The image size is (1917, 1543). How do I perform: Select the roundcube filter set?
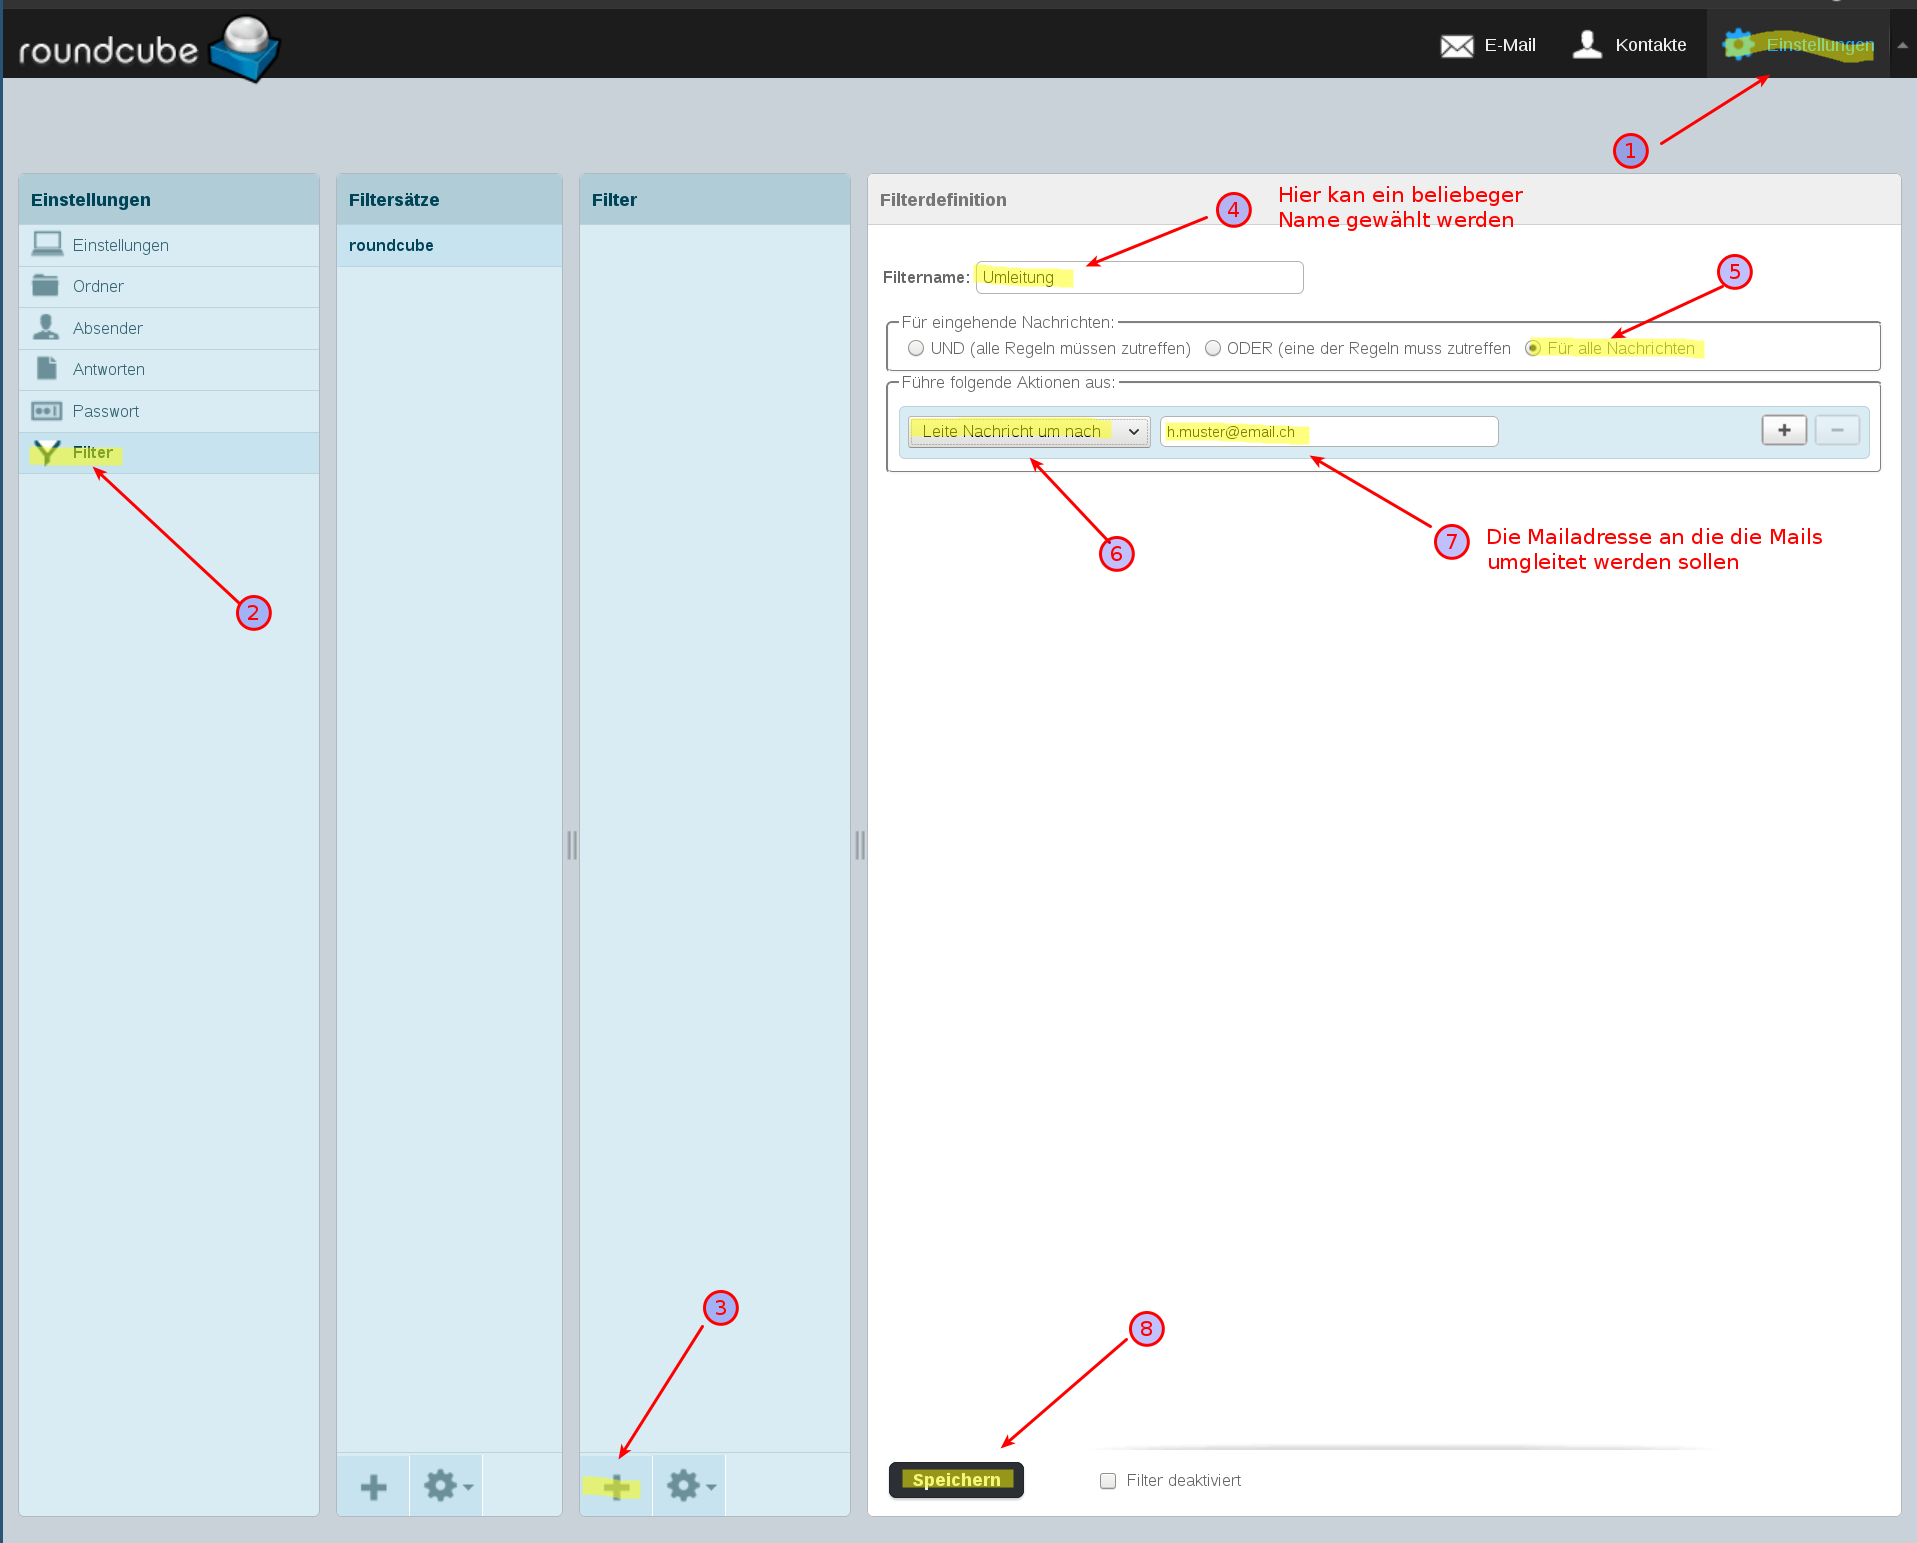pyautogui.click(x=391, y=245)
